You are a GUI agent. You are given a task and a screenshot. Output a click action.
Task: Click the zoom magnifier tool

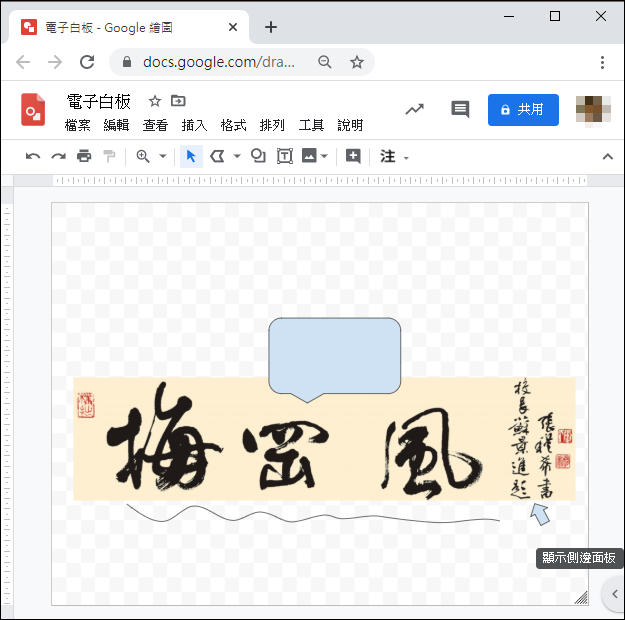tap(143, 156)
